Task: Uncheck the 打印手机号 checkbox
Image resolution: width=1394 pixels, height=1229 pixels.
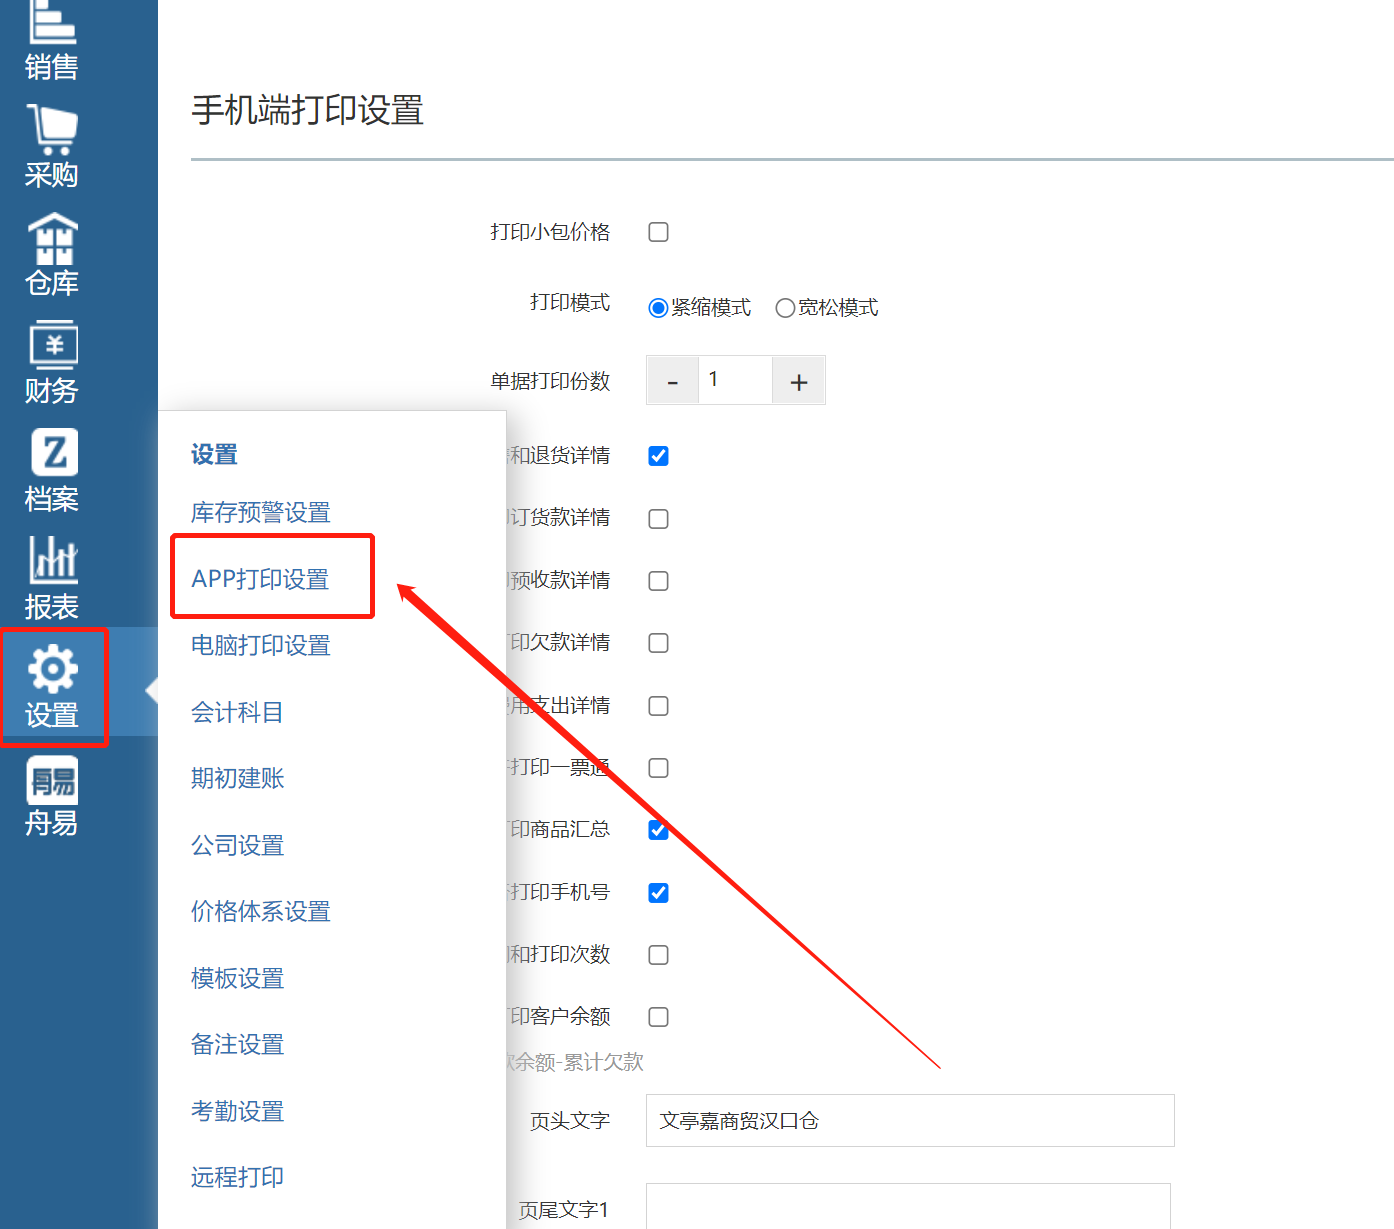Action: tap(658, 893)
